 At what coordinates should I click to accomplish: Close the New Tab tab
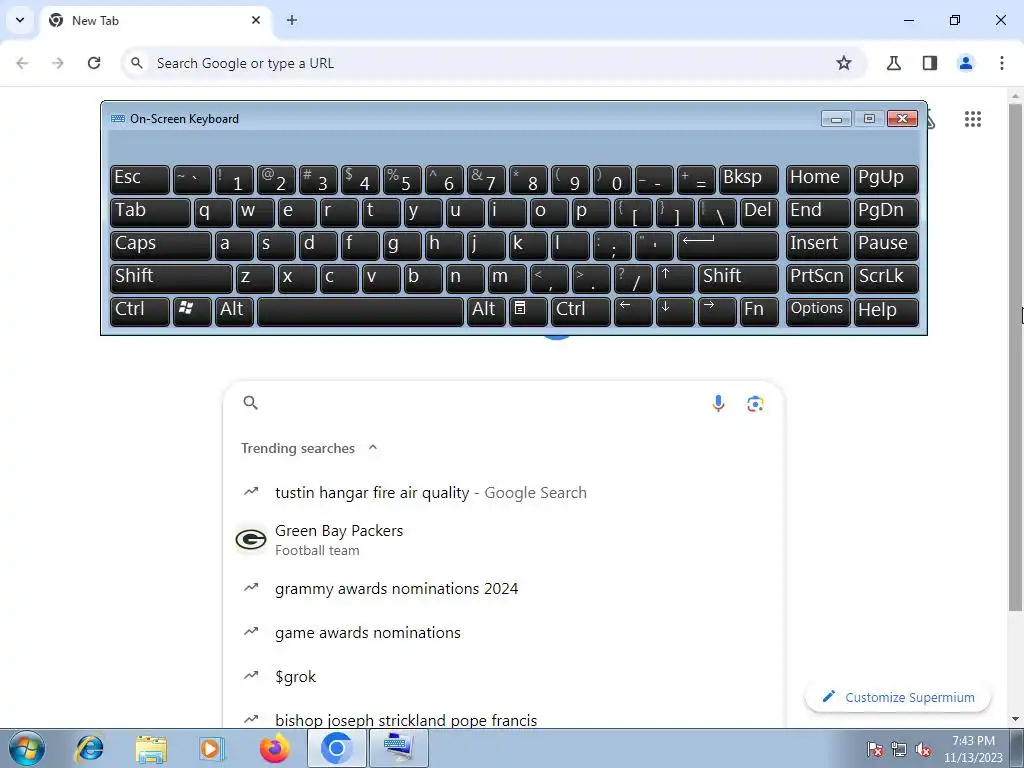coord(256,20)
